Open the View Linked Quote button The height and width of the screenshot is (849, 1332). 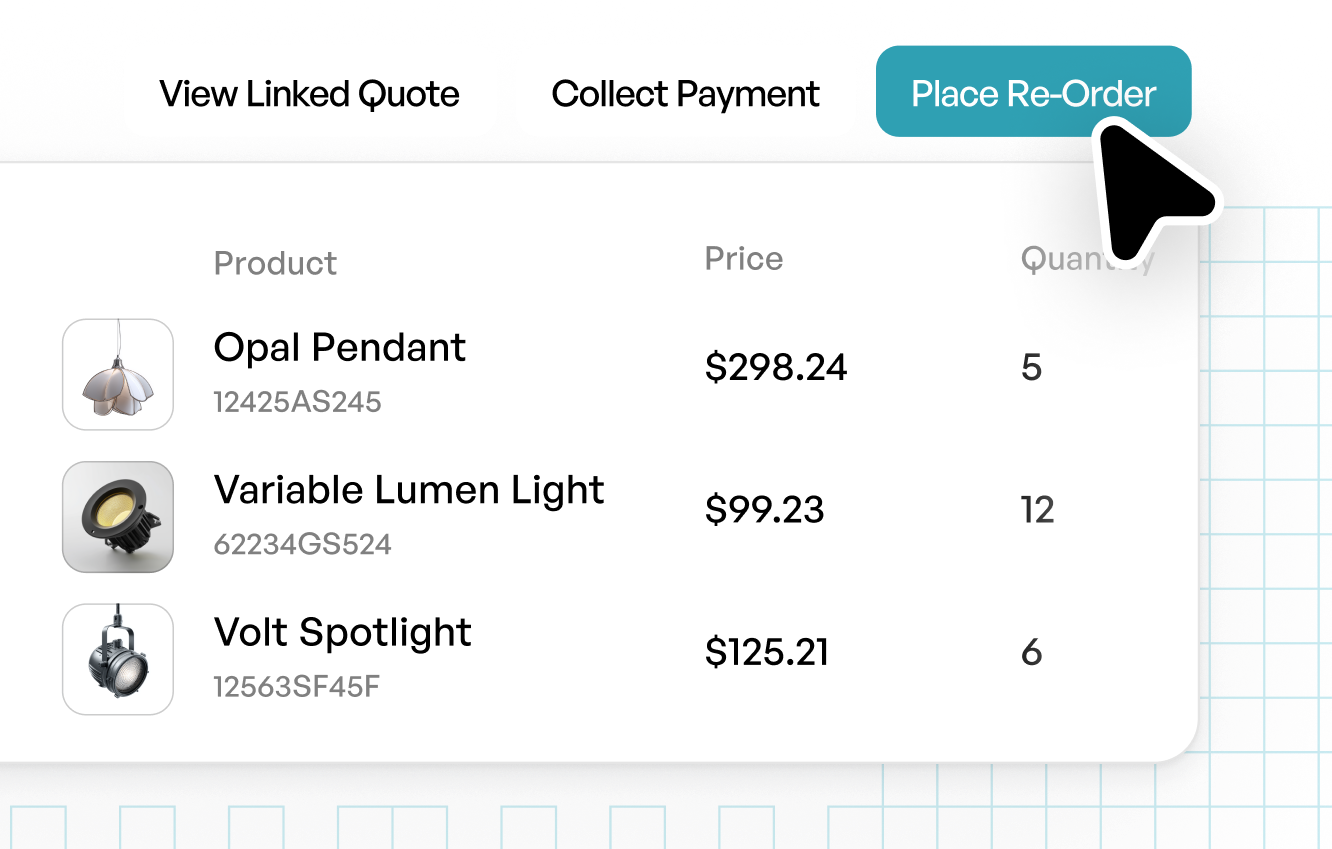(309, 93)
